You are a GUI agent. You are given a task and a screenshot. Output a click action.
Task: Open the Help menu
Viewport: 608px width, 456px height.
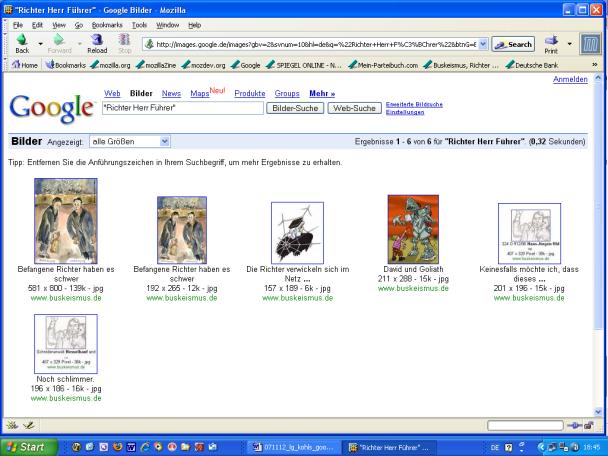(x=194, y=25)
